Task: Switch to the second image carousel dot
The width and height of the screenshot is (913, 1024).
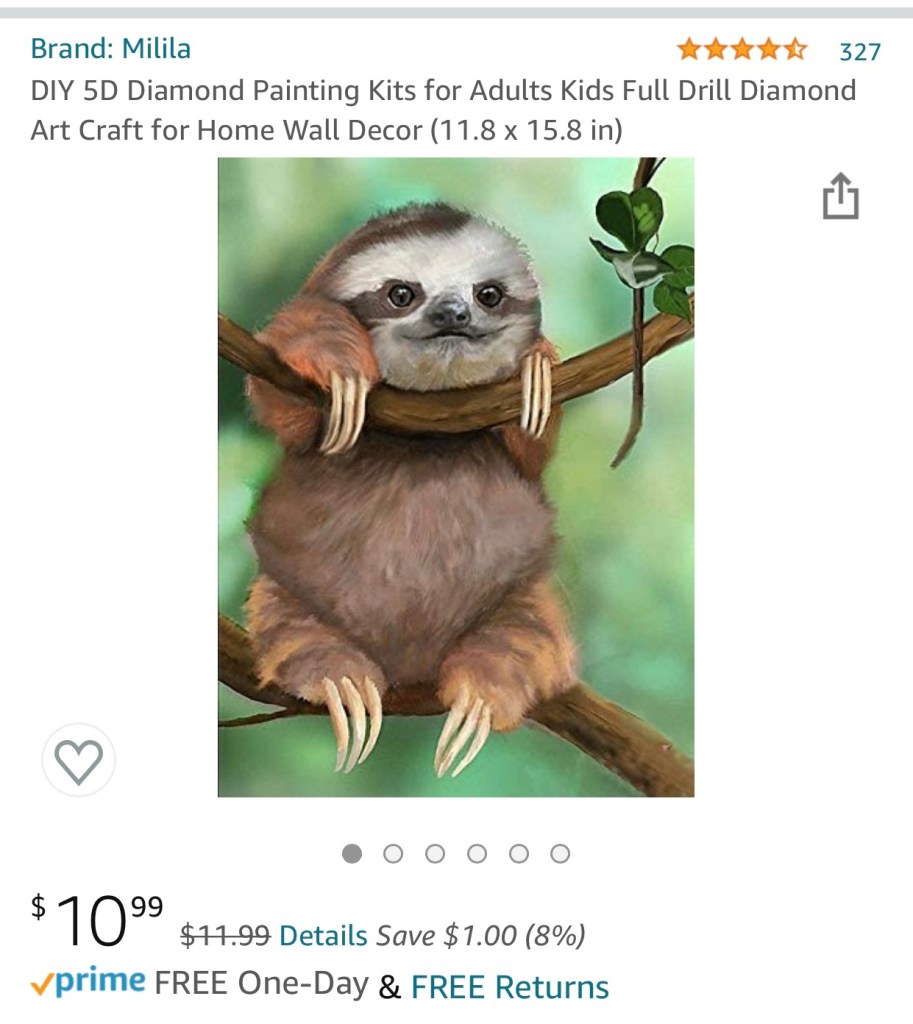Action: coord(393,853)
